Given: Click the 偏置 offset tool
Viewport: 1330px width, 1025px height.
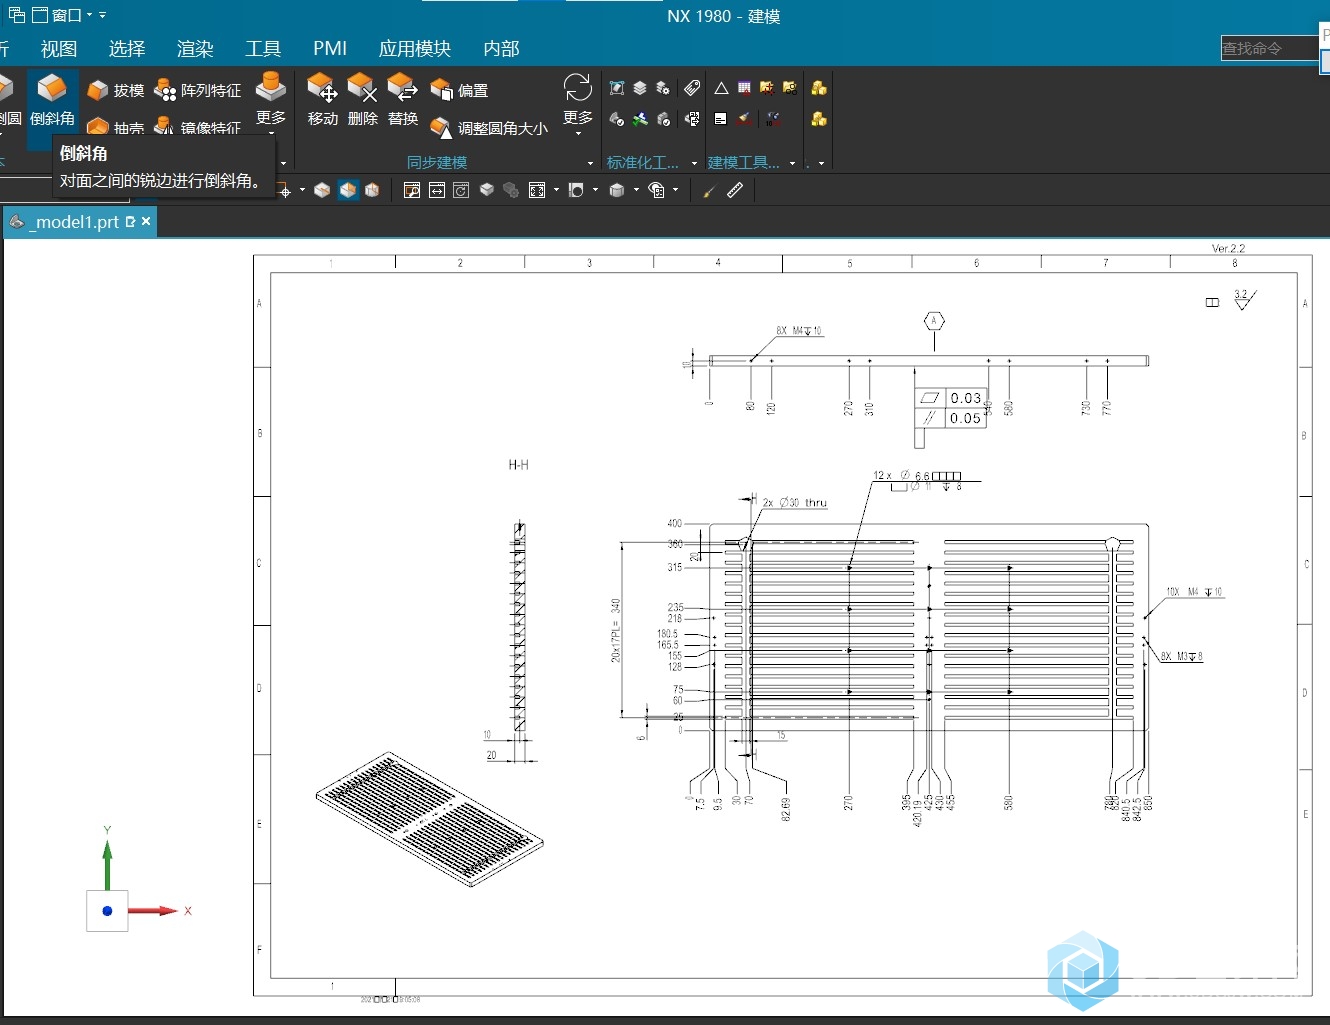Looking at the screenshot, I should 459,91.
